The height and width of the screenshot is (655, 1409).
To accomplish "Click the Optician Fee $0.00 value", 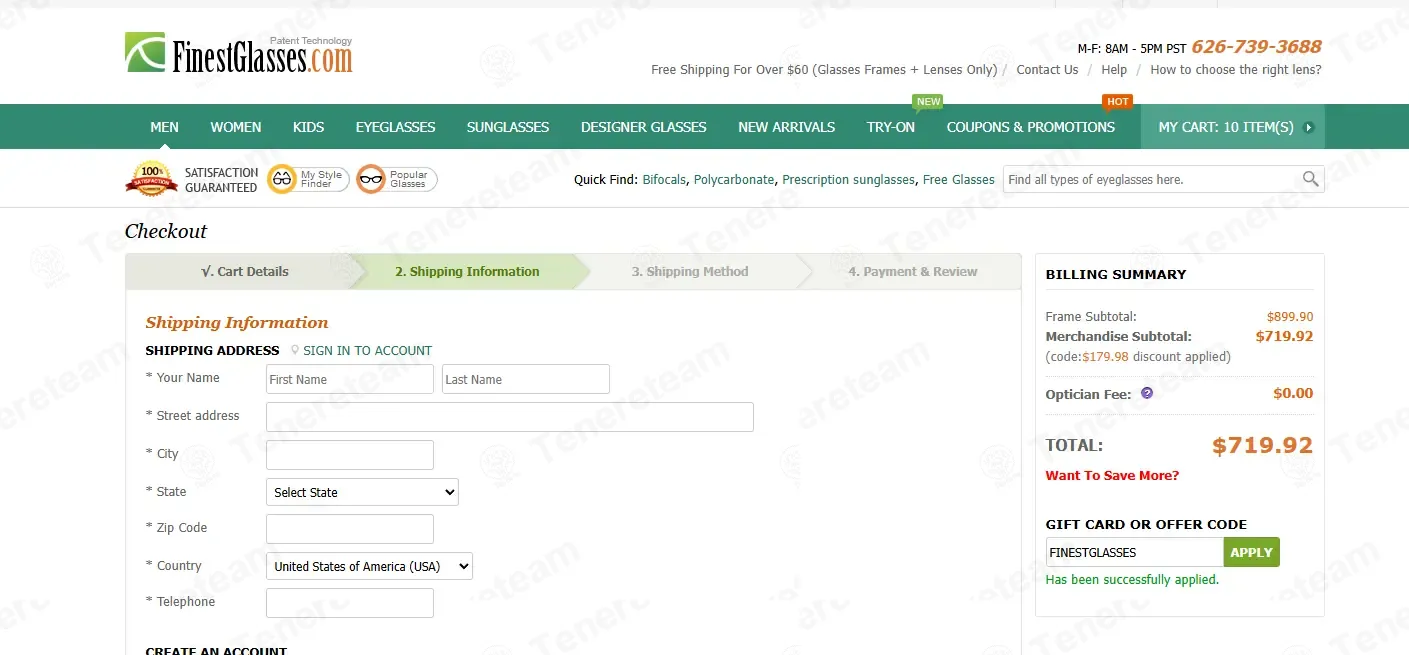I will pyautogui.click(x=1293, y=393).
